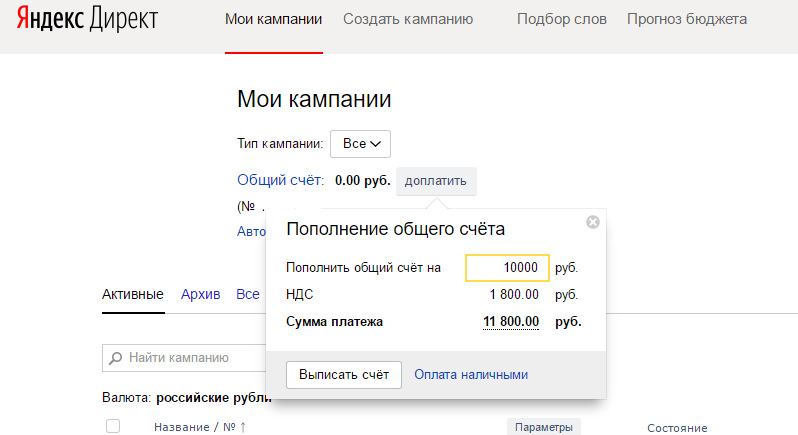The image size is (798, 435).
Task: Click the Выписать счёт button
Action: tap(344, 375)
